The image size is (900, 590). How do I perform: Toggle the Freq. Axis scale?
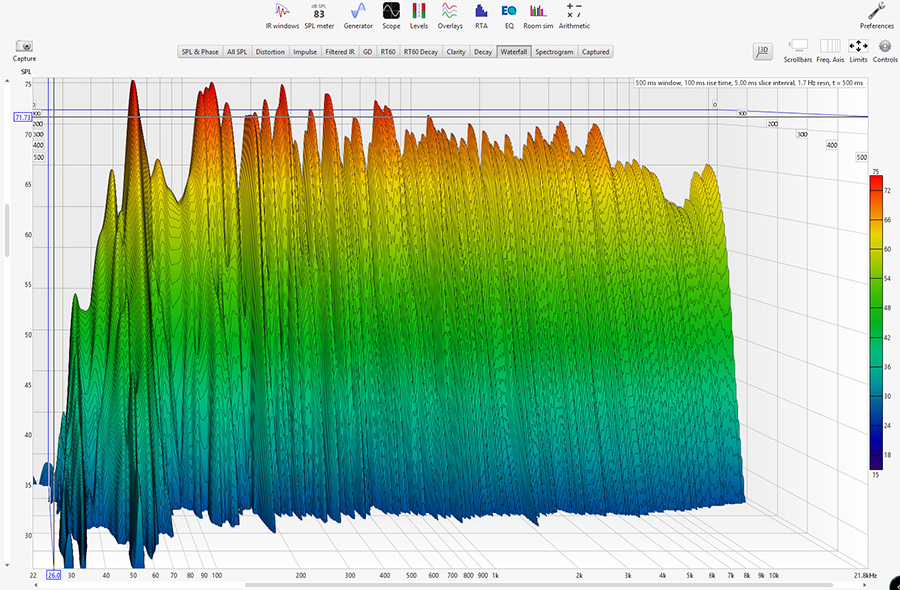(830, 49)
